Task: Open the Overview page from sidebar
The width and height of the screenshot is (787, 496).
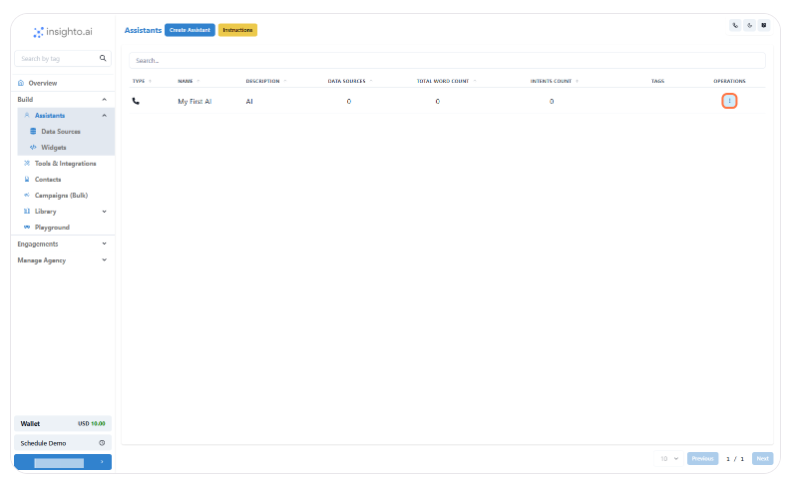Action: coord(43,83)
